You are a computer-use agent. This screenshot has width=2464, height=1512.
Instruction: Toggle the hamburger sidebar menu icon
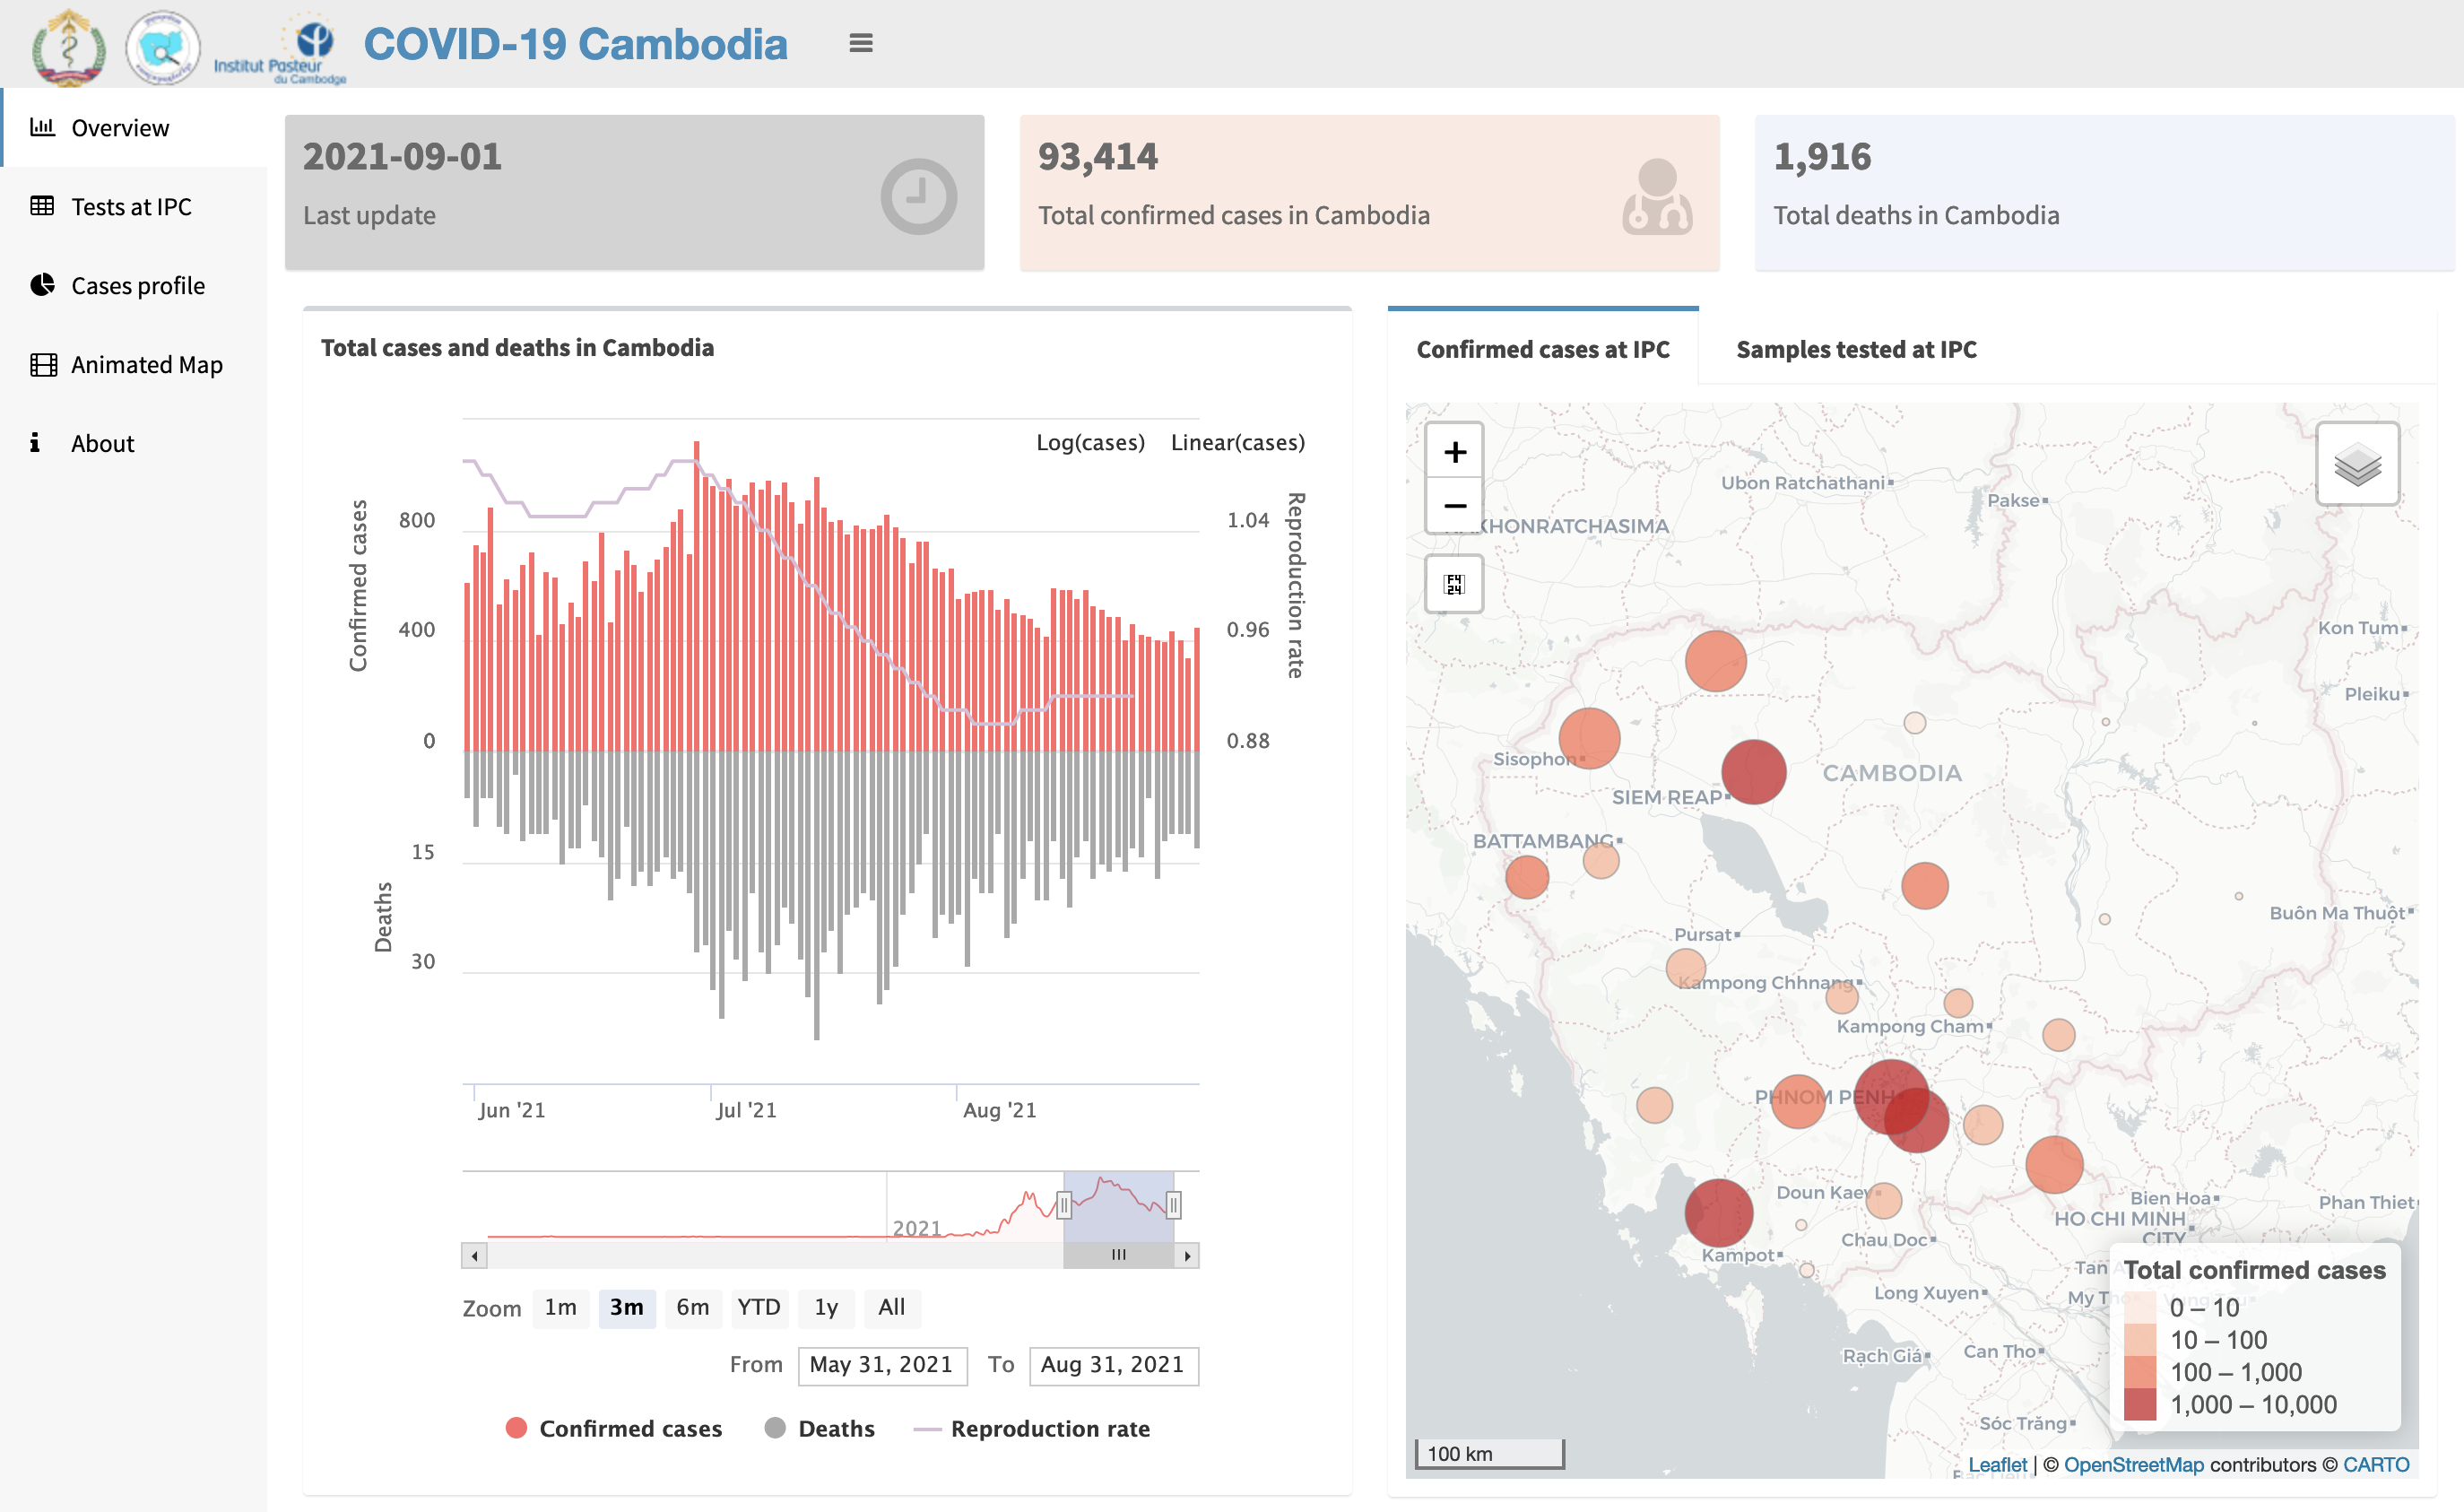[x=860, y=43]
